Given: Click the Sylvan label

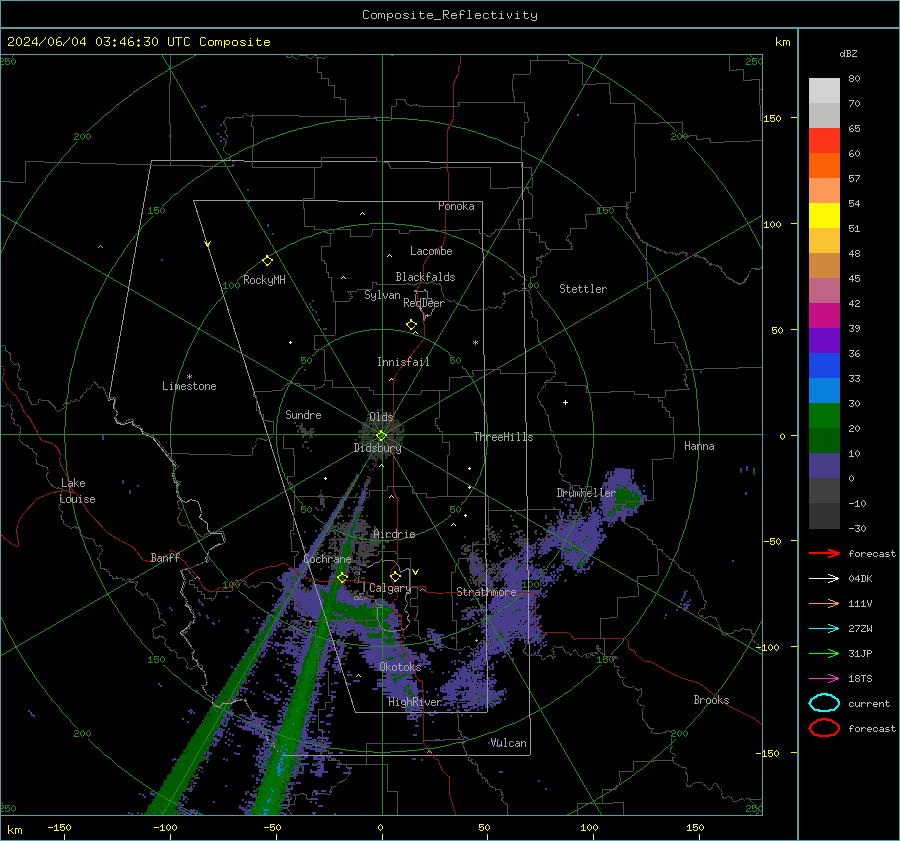Looking at the screenshot, I should pyautogui.click(x=382, y=295).
